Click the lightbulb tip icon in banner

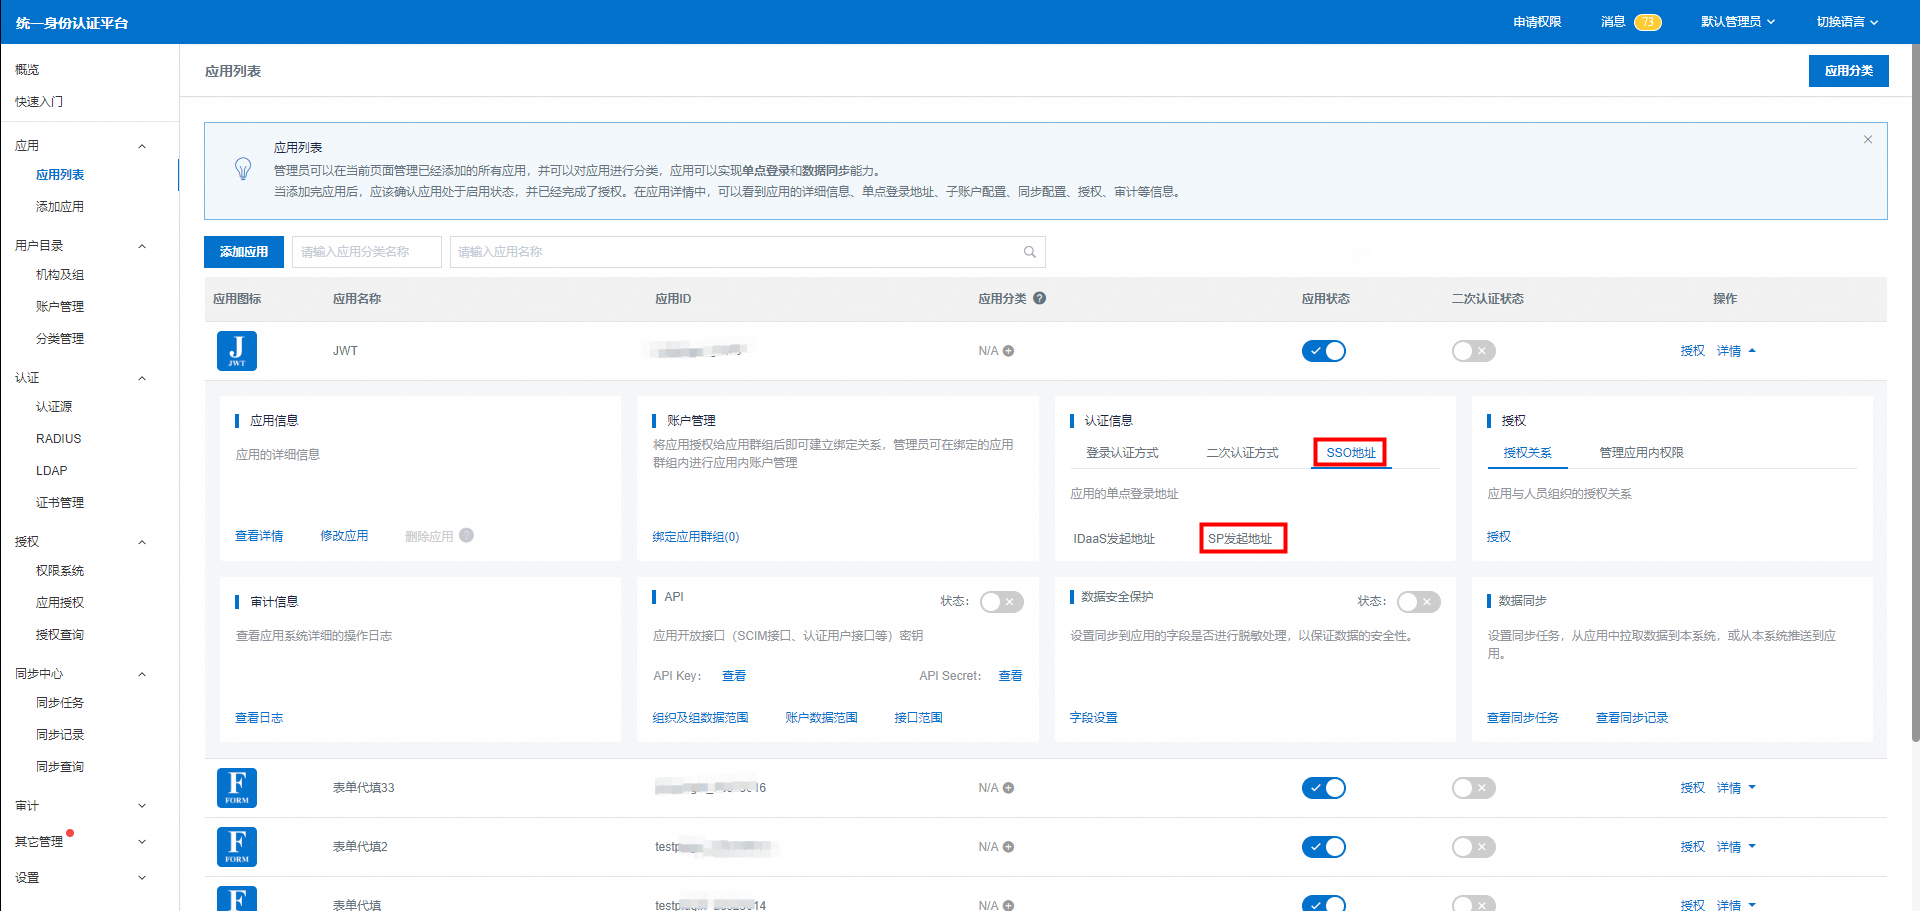(243, 169)
